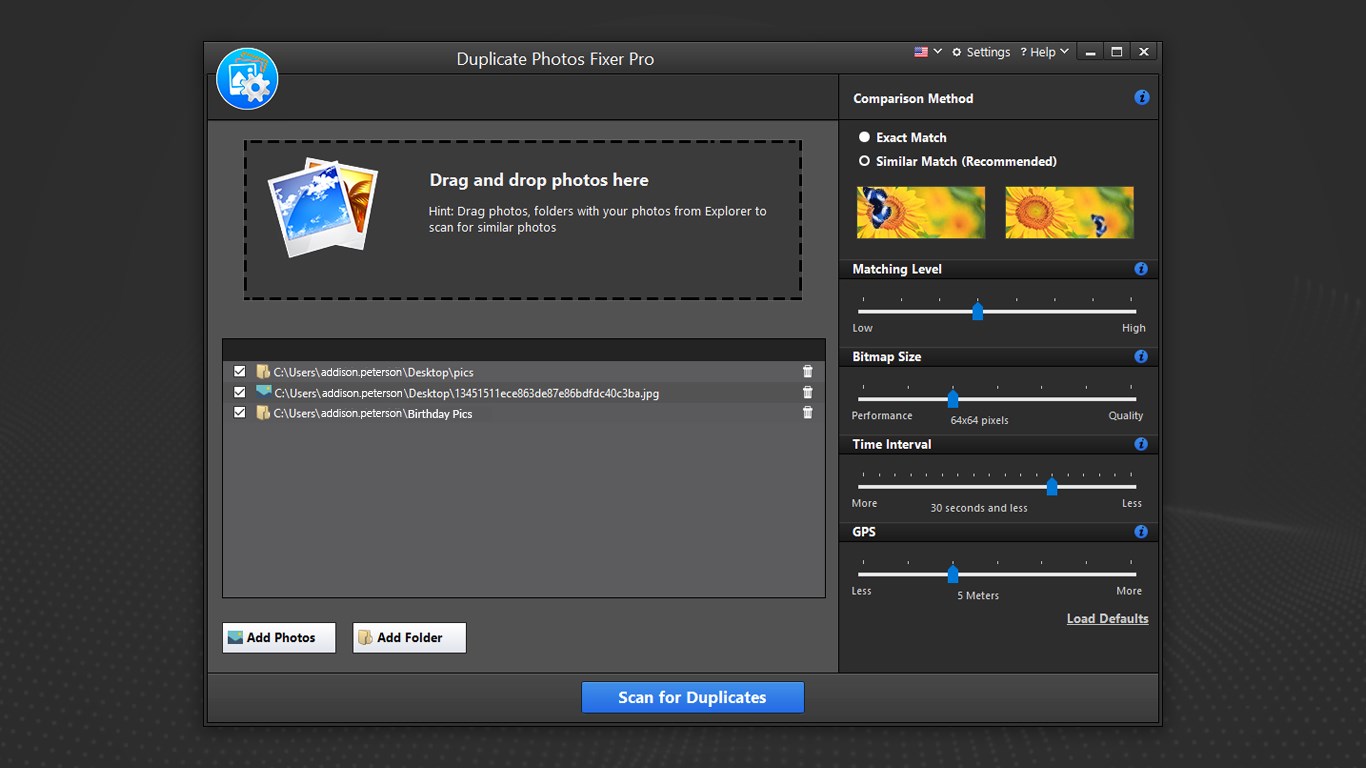This screenshot has width=1366, height=768.
Task: Click the 'Performance' bitmap label
Action: point(882,415)
